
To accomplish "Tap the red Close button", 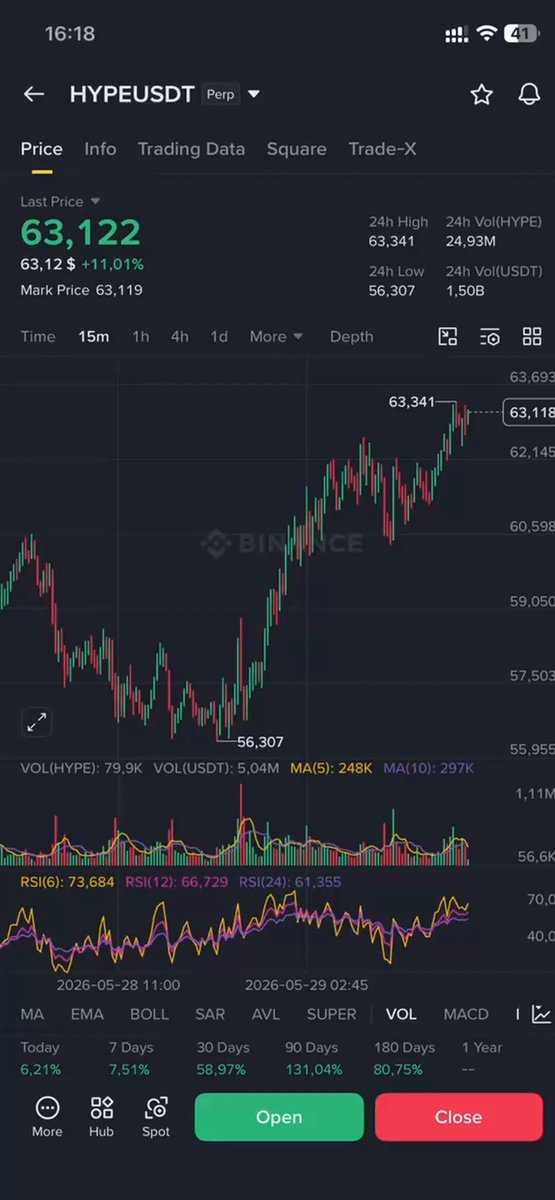I will pos(458,1117).
